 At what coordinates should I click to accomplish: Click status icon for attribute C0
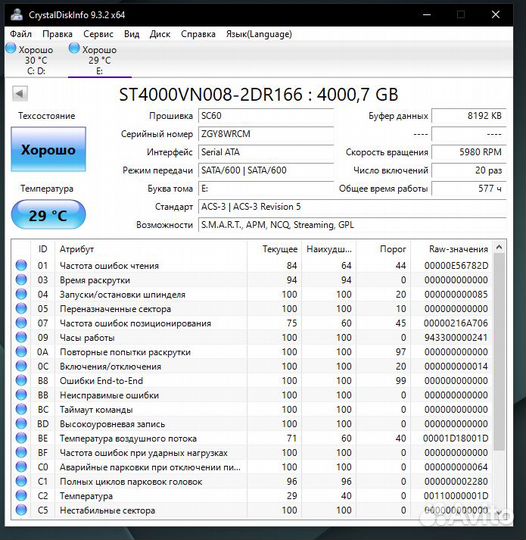(x=21, y=467)
